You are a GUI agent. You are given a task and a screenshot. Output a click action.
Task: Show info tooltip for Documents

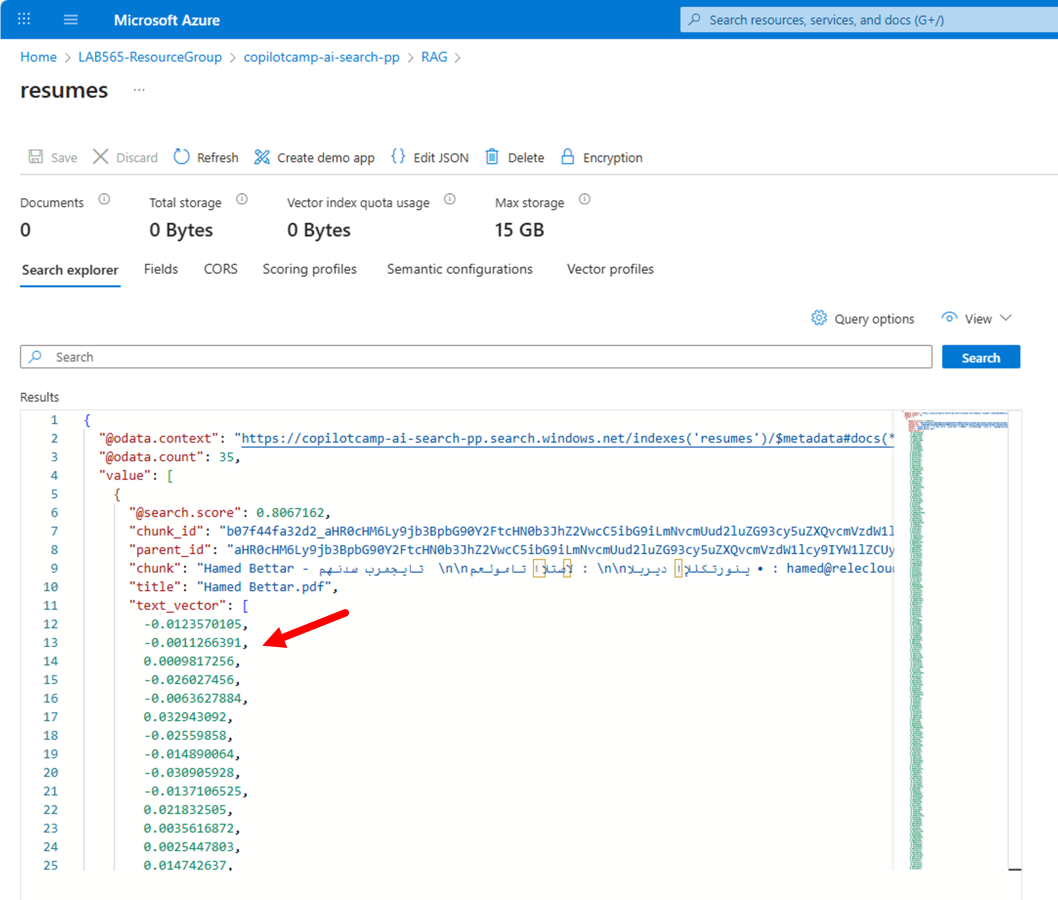[x=104, y=200]
